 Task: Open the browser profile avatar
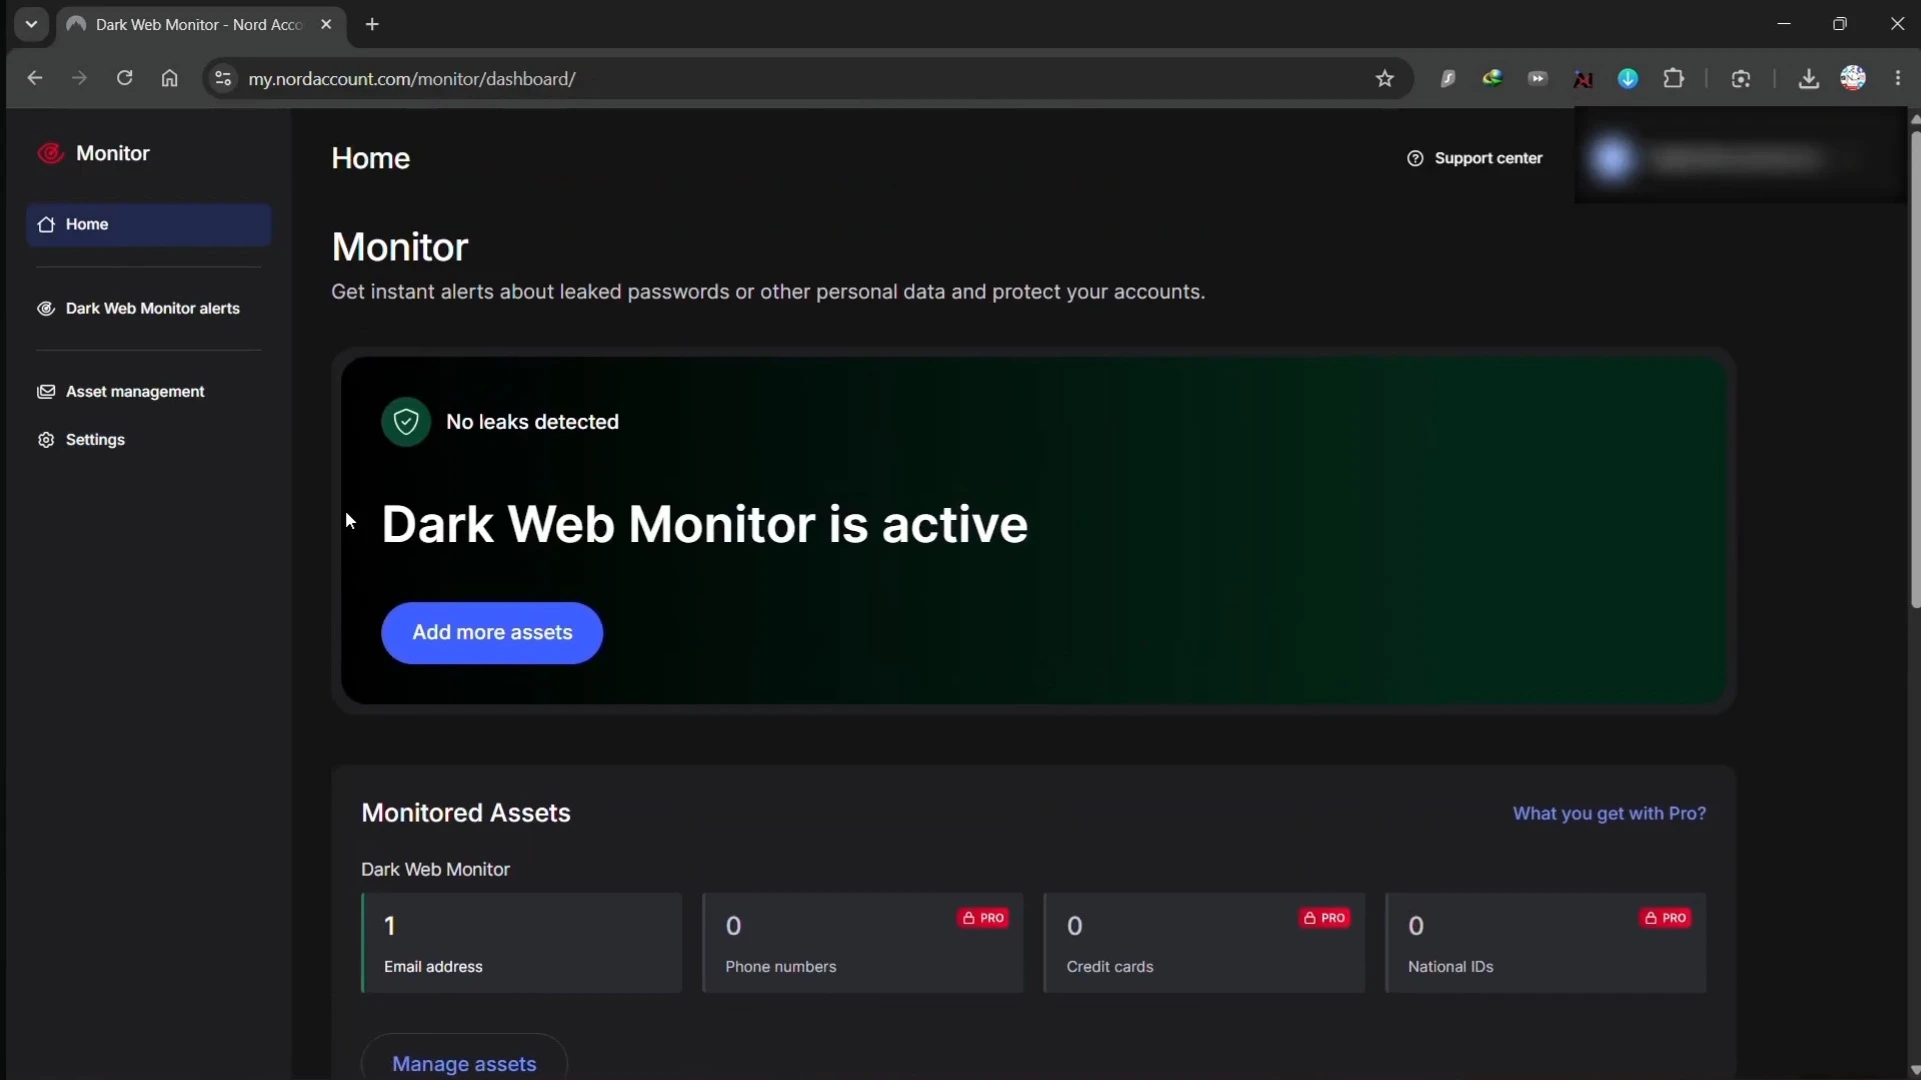(1853, 78)
